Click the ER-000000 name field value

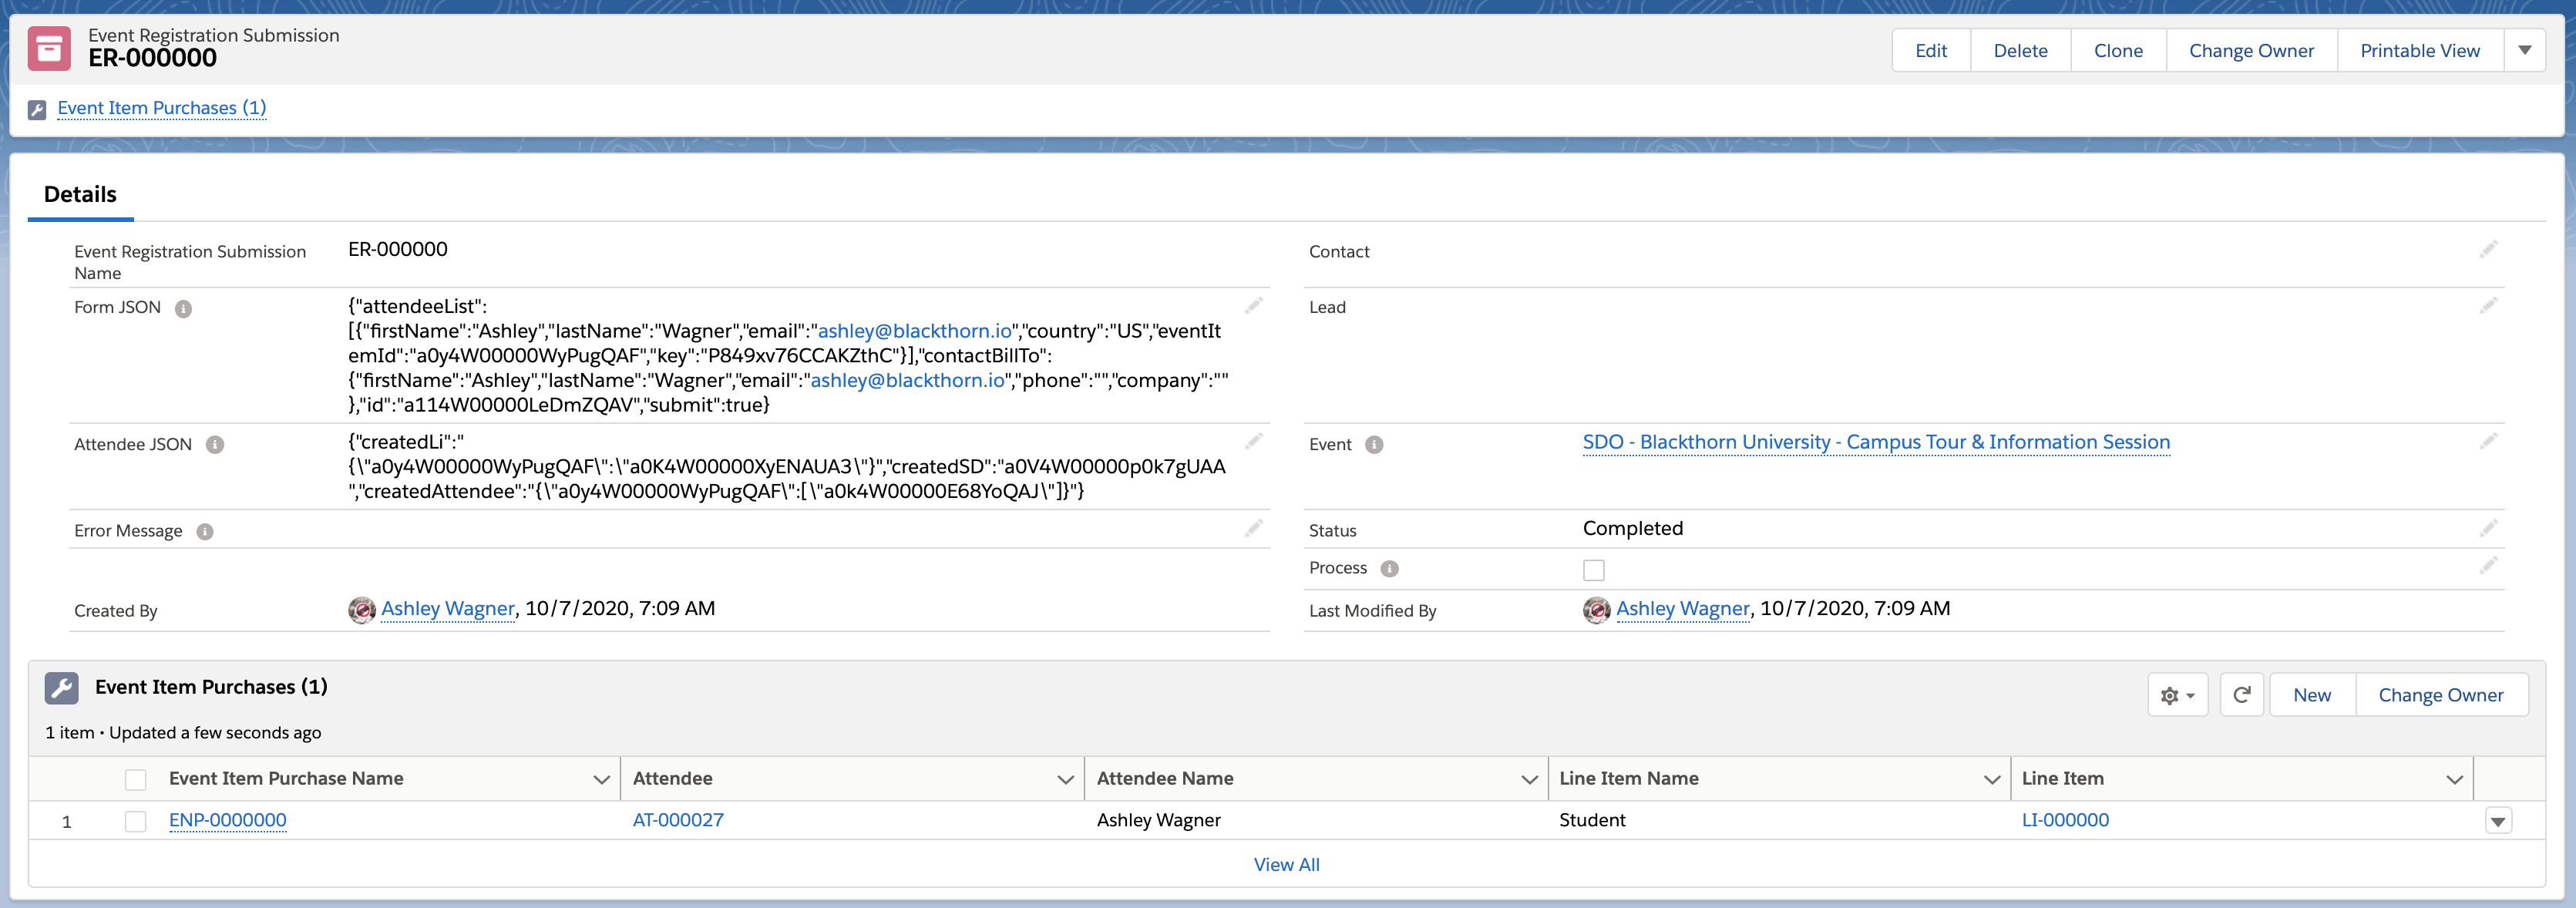(398, 250)
